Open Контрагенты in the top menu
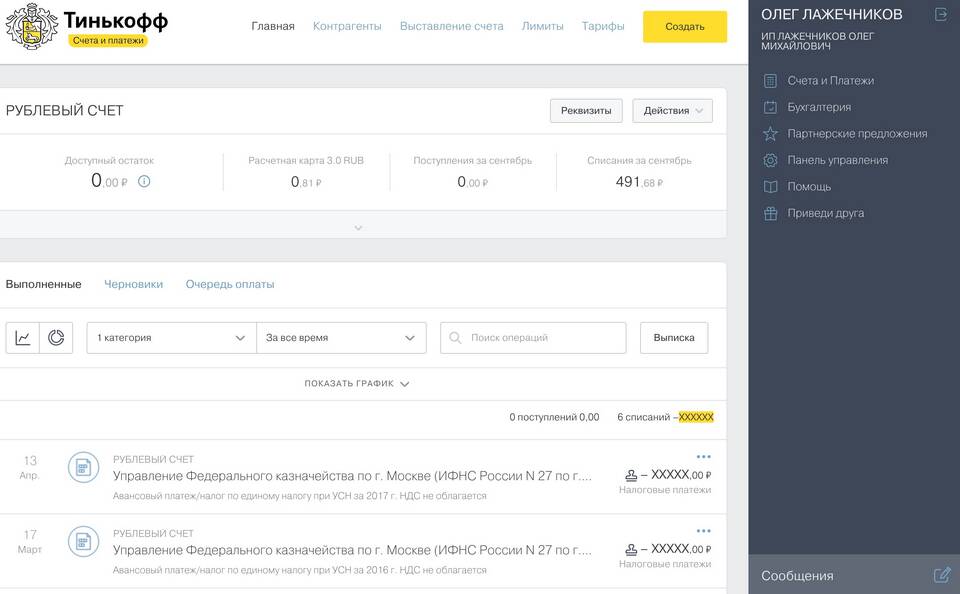Screen dimensions: 960x594 click(347, 26)
